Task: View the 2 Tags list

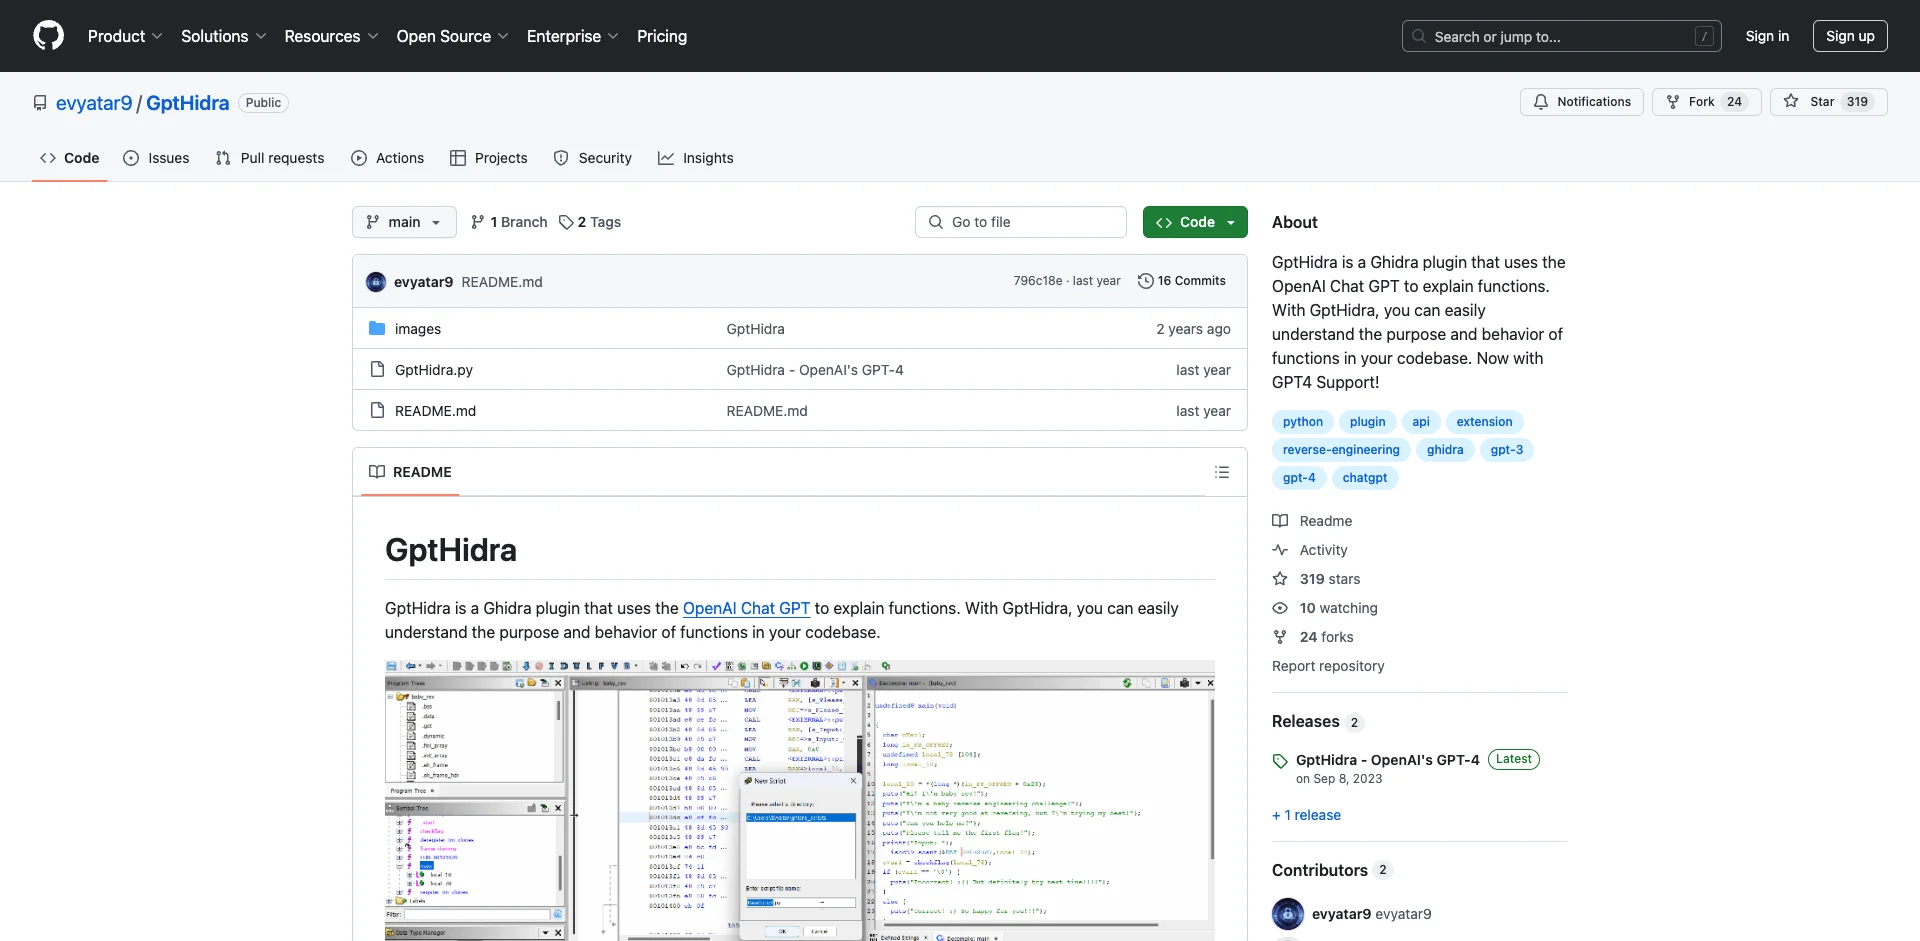Action: click(590, 222)
